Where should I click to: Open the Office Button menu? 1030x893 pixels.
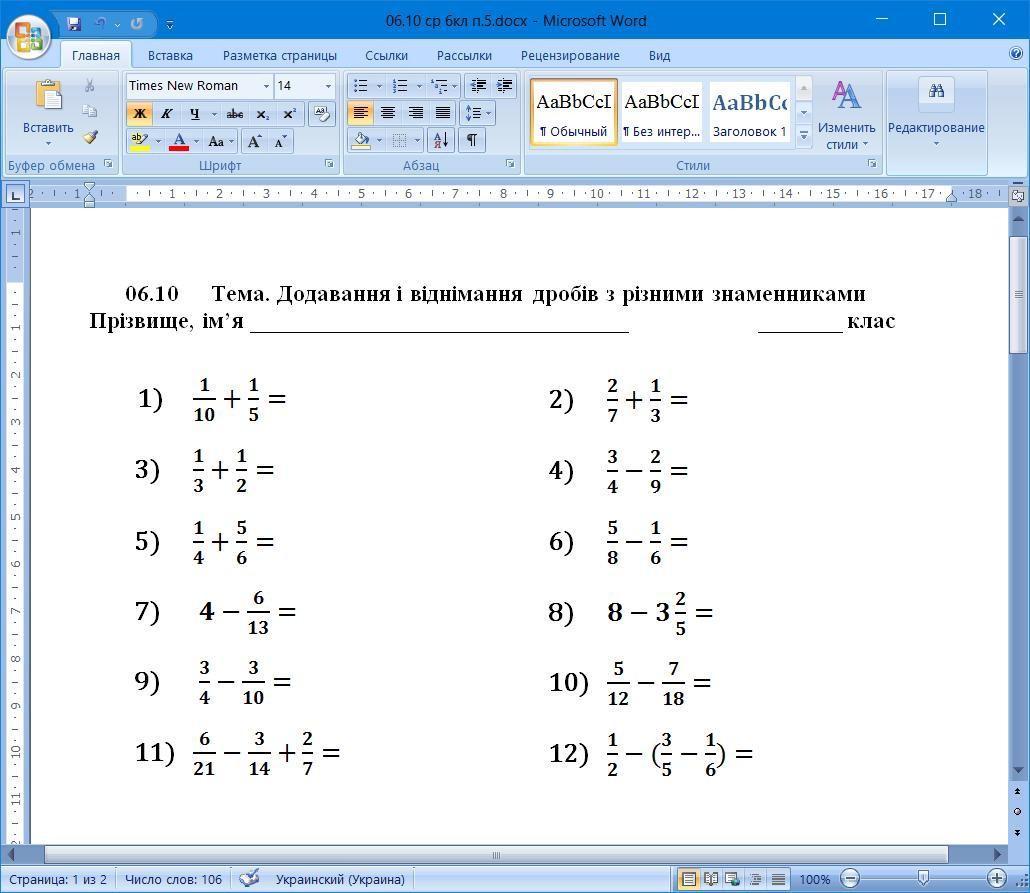point(29,35)
